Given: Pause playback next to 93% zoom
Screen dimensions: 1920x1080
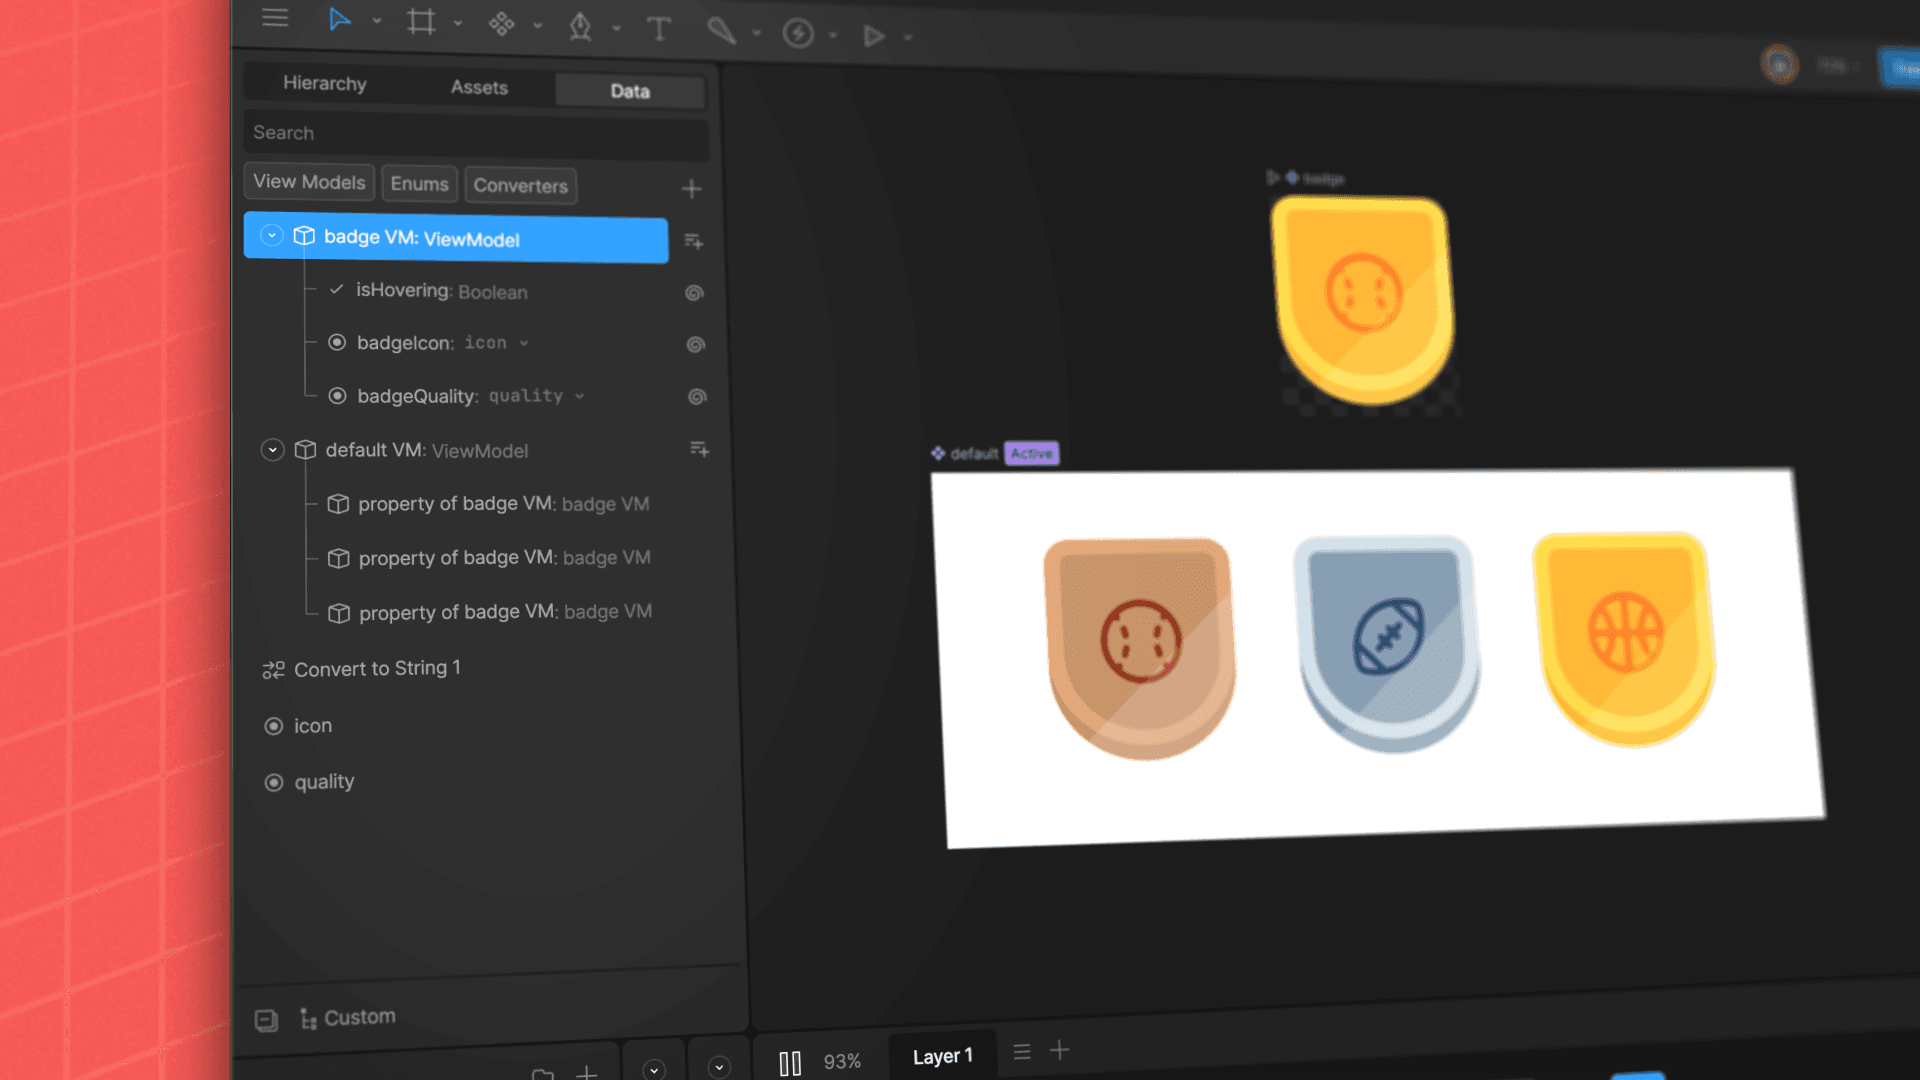Looking at the screenshot, I should [790, 1063].
